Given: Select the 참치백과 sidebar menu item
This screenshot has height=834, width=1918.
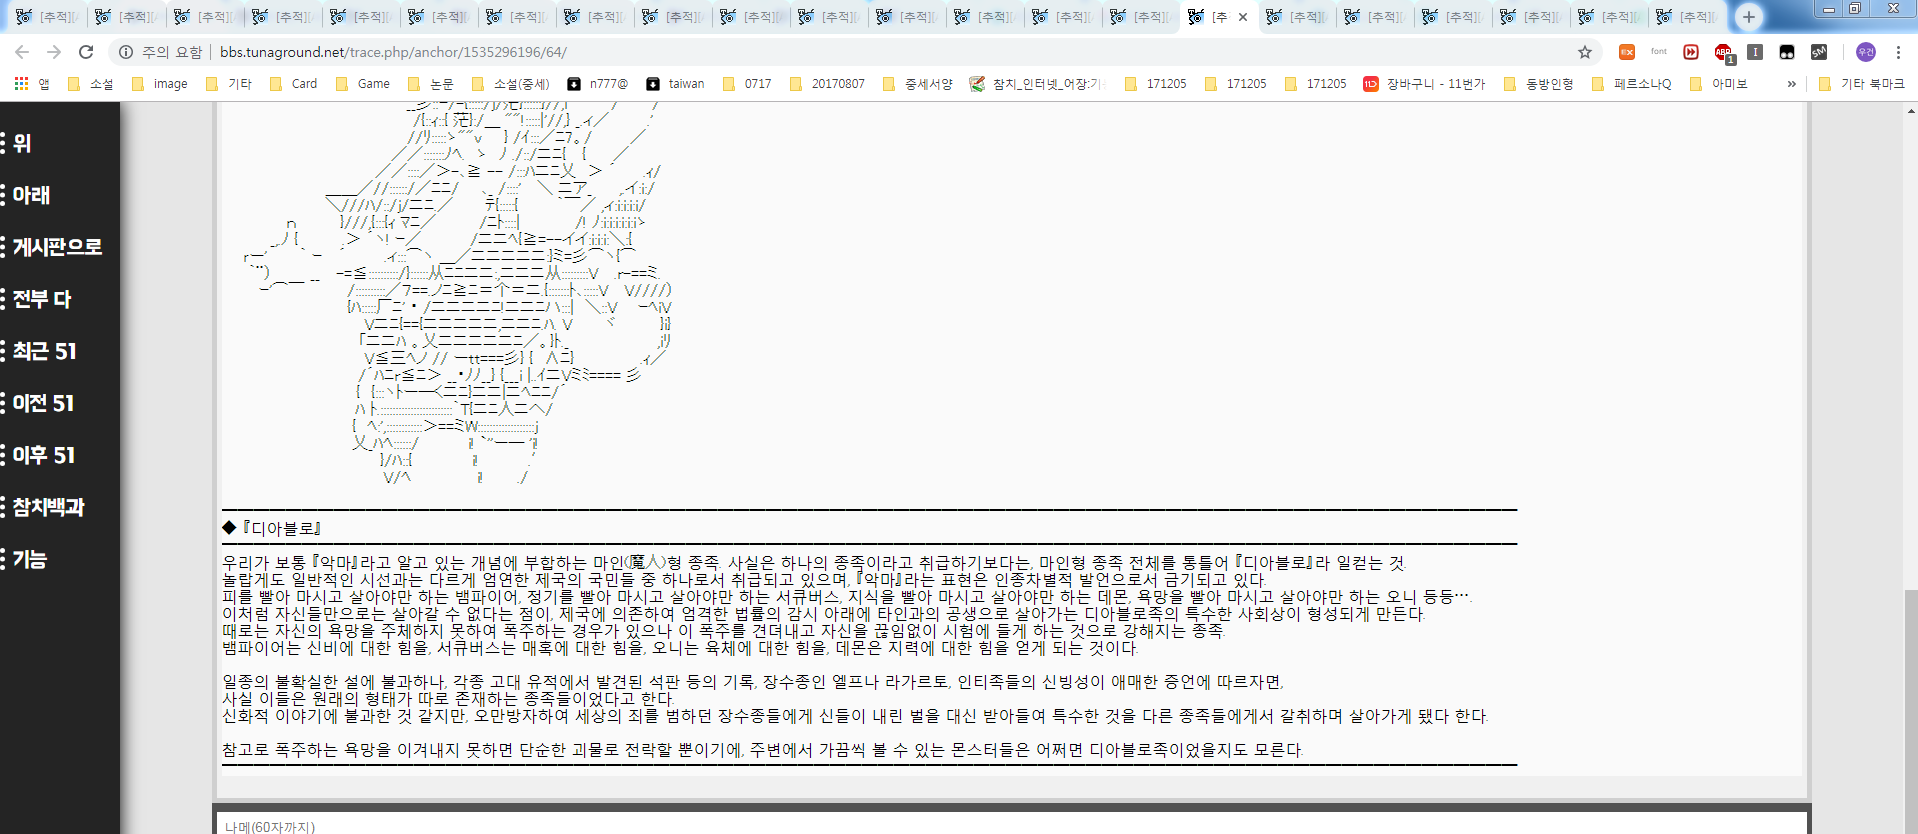Looking at the screenshot, I should [x=48, y=507].
